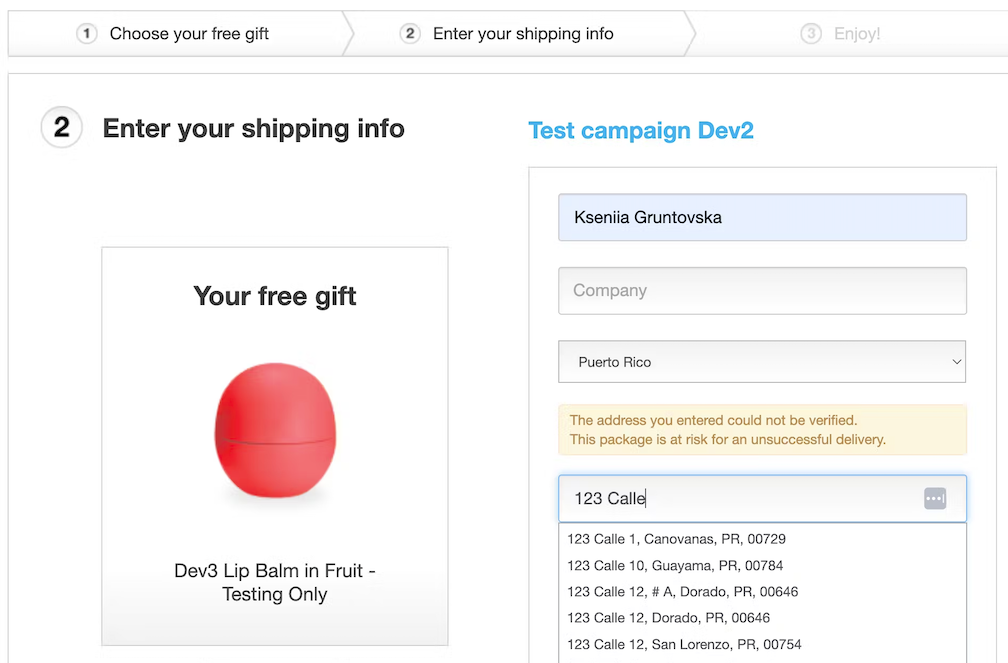Click the step 1 circle number icon
The image size is (1008, 663).
pos(87,34)
